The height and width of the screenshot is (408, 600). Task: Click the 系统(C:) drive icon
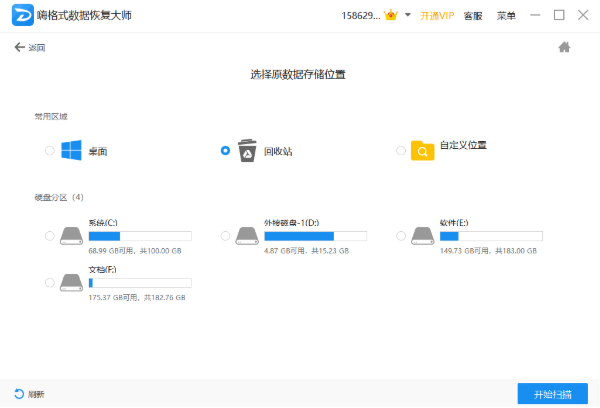71,236
